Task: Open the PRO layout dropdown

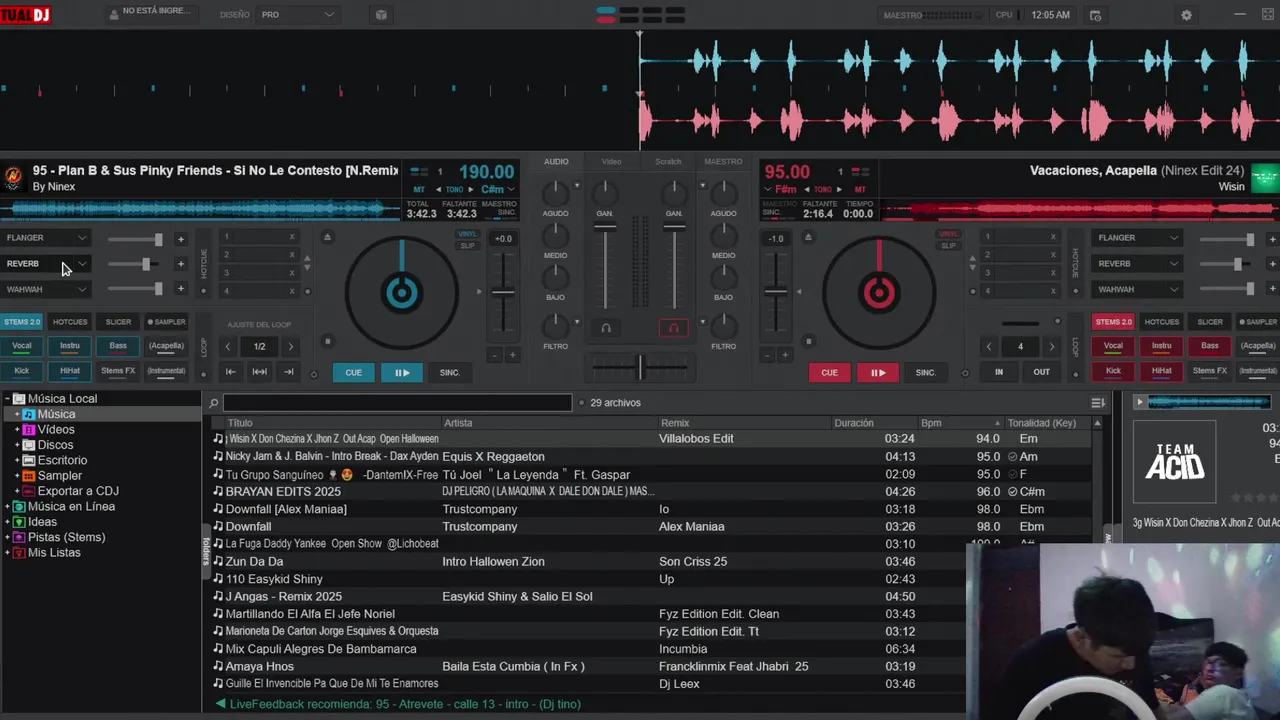Action: pyautogui.click(x=298, y=15)
